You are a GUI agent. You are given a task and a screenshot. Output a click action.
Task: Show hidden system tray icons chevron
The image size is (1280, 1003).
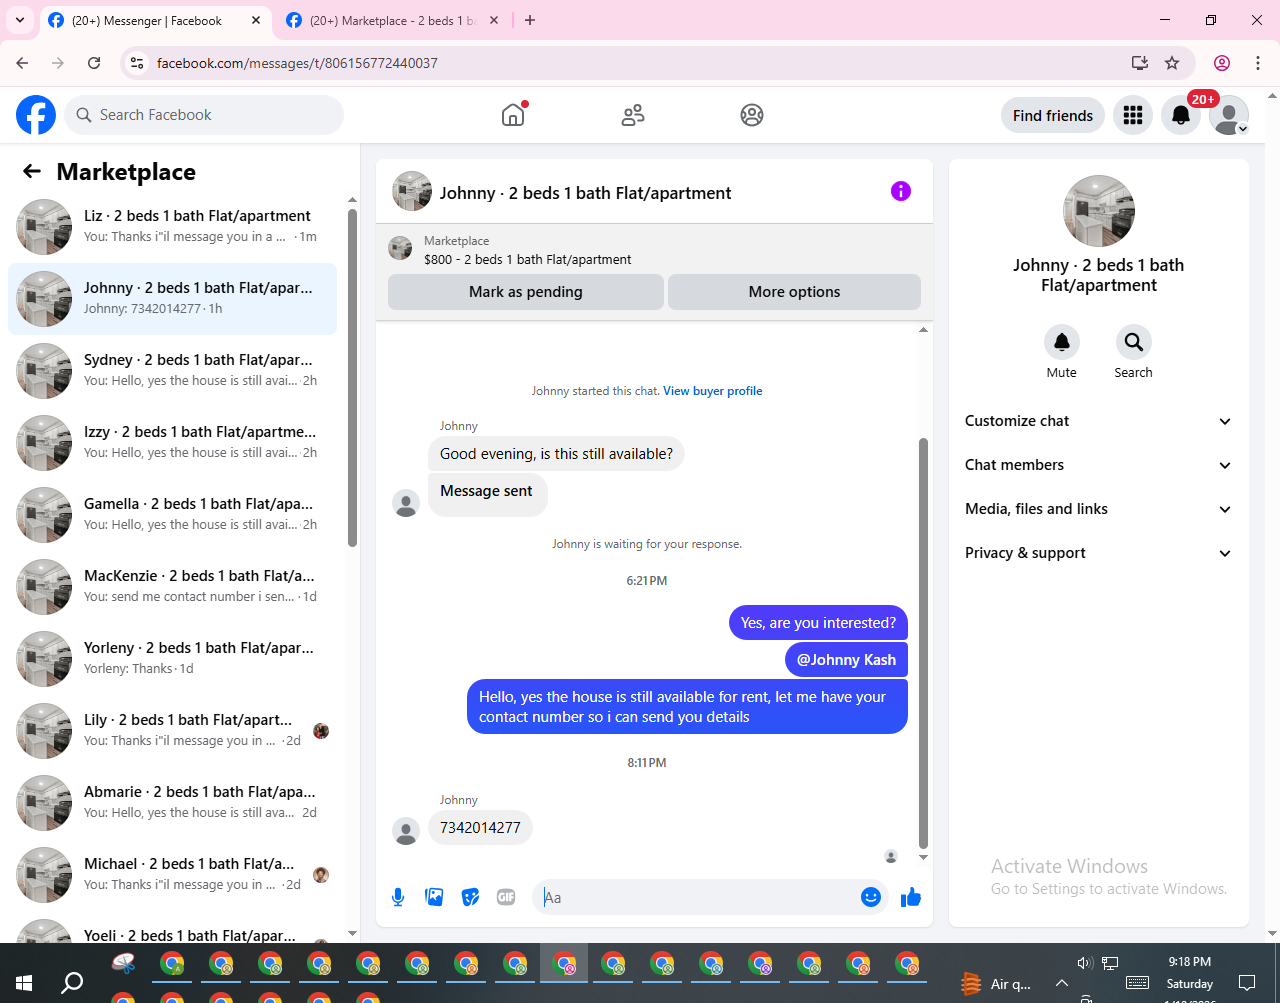(x=1062, y=983)
